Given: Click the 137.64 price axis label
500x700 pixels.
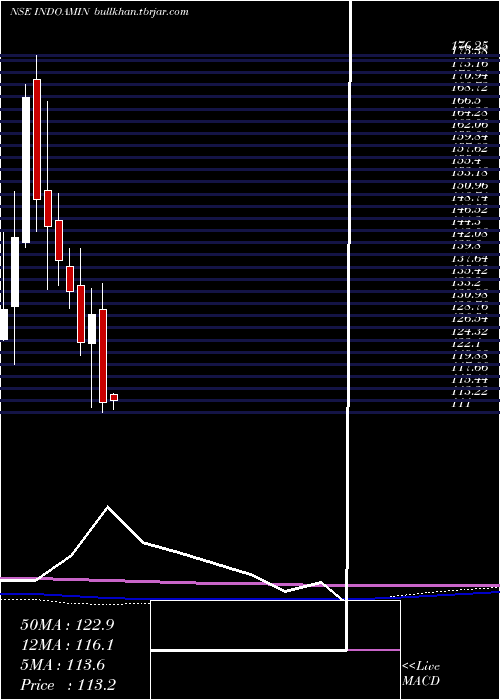Looking at the screenshot, I should click(469, 258).
